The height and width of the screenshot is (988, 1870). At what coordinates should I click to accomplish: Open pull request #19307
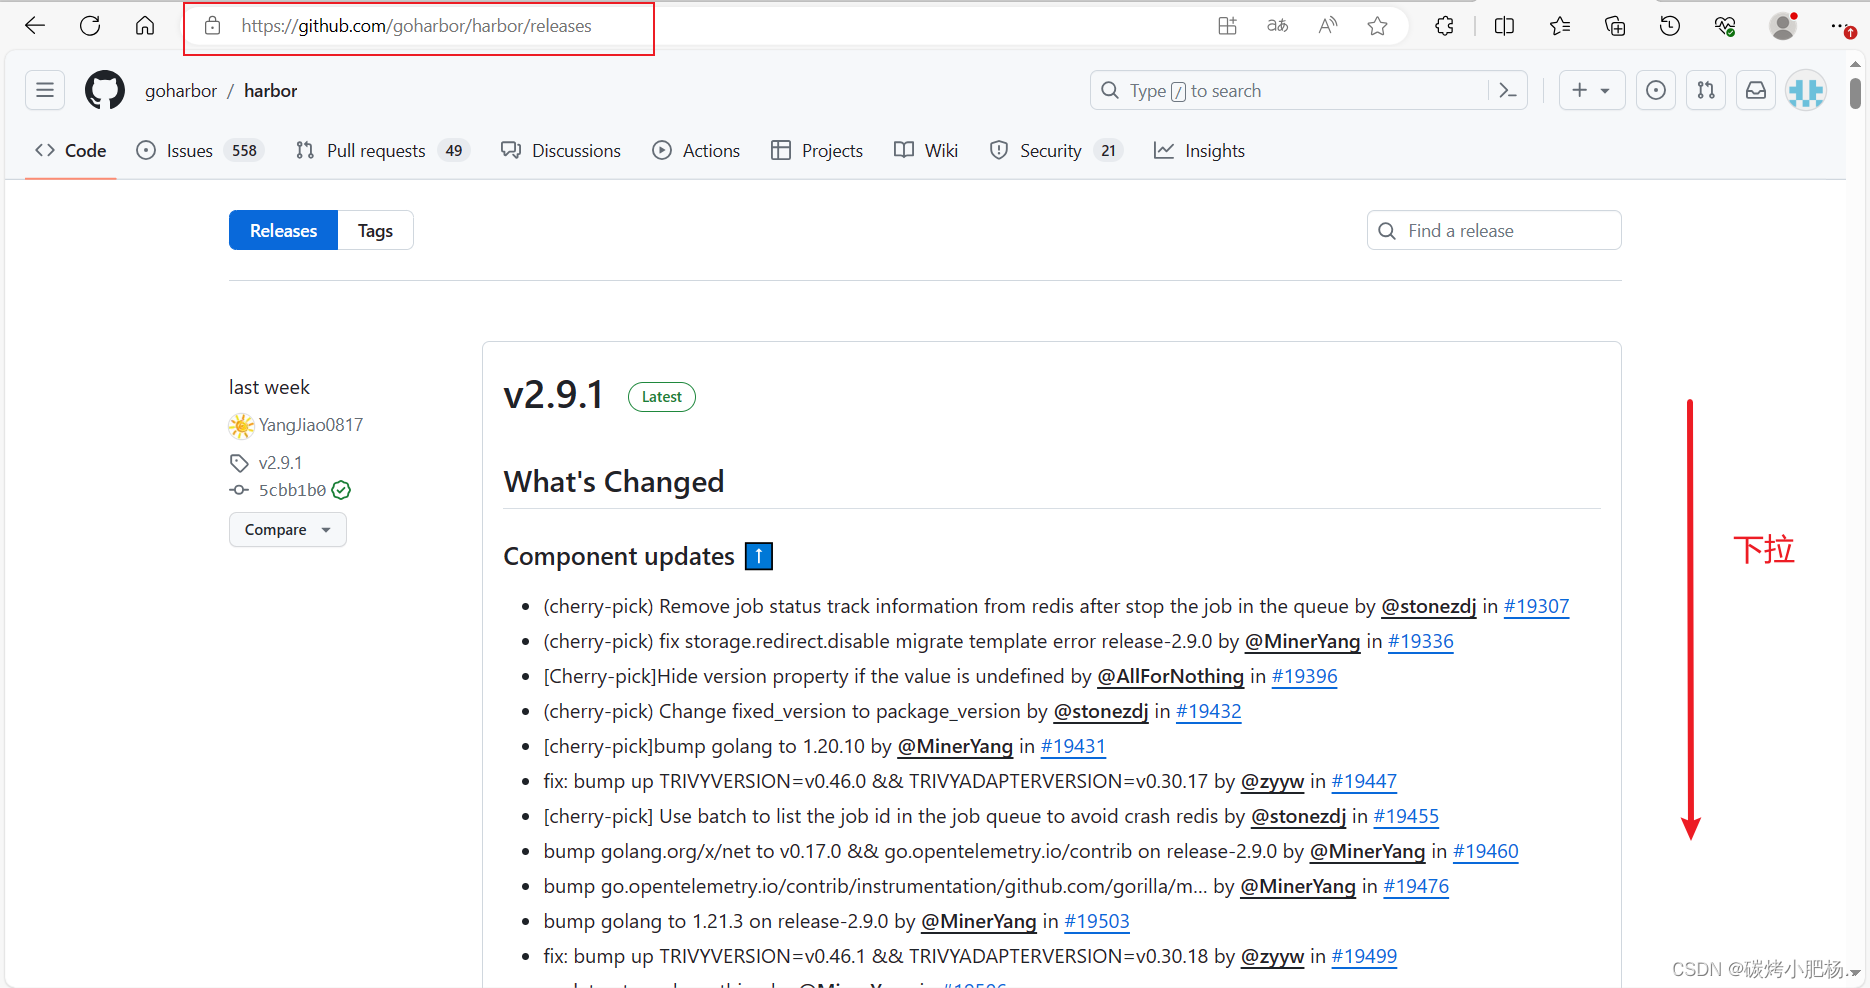click(x=1536, y=606)
